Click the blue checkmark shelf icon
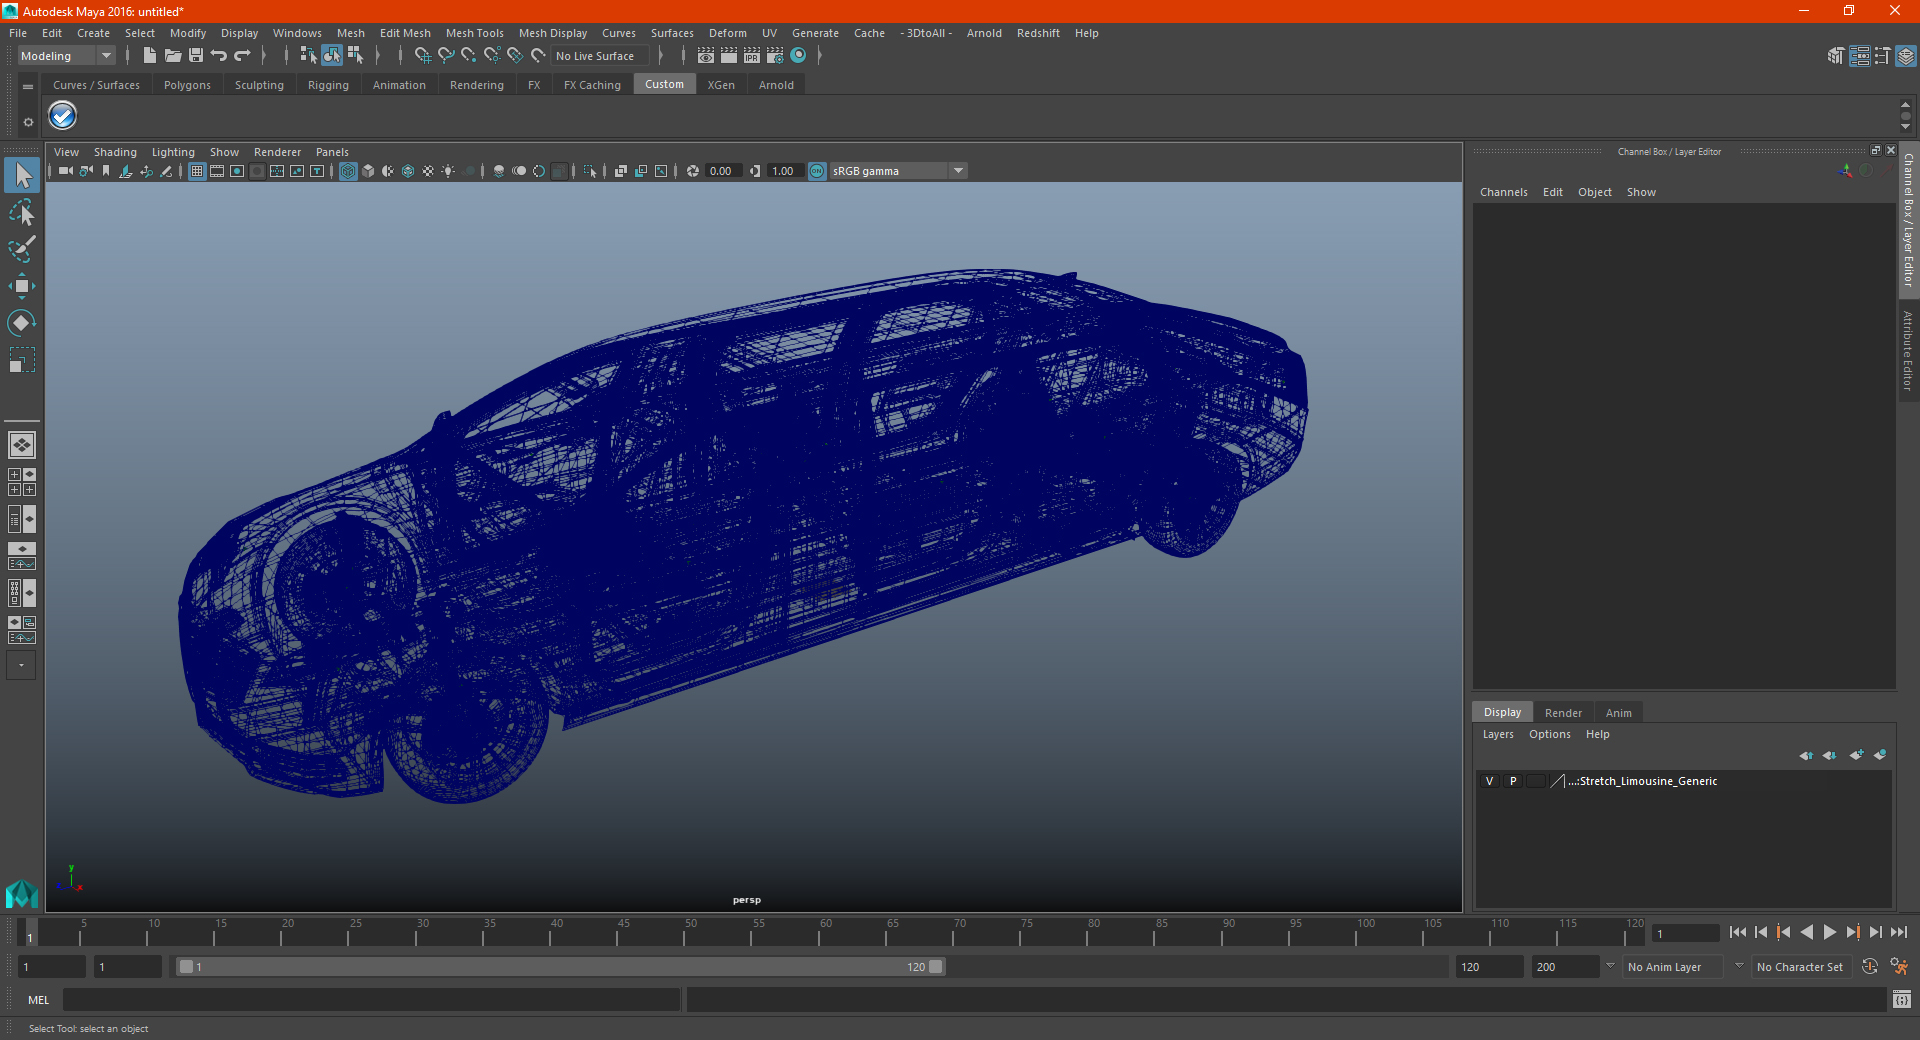This screenshot has height=1040, width=1920. [x=63, y=116]
